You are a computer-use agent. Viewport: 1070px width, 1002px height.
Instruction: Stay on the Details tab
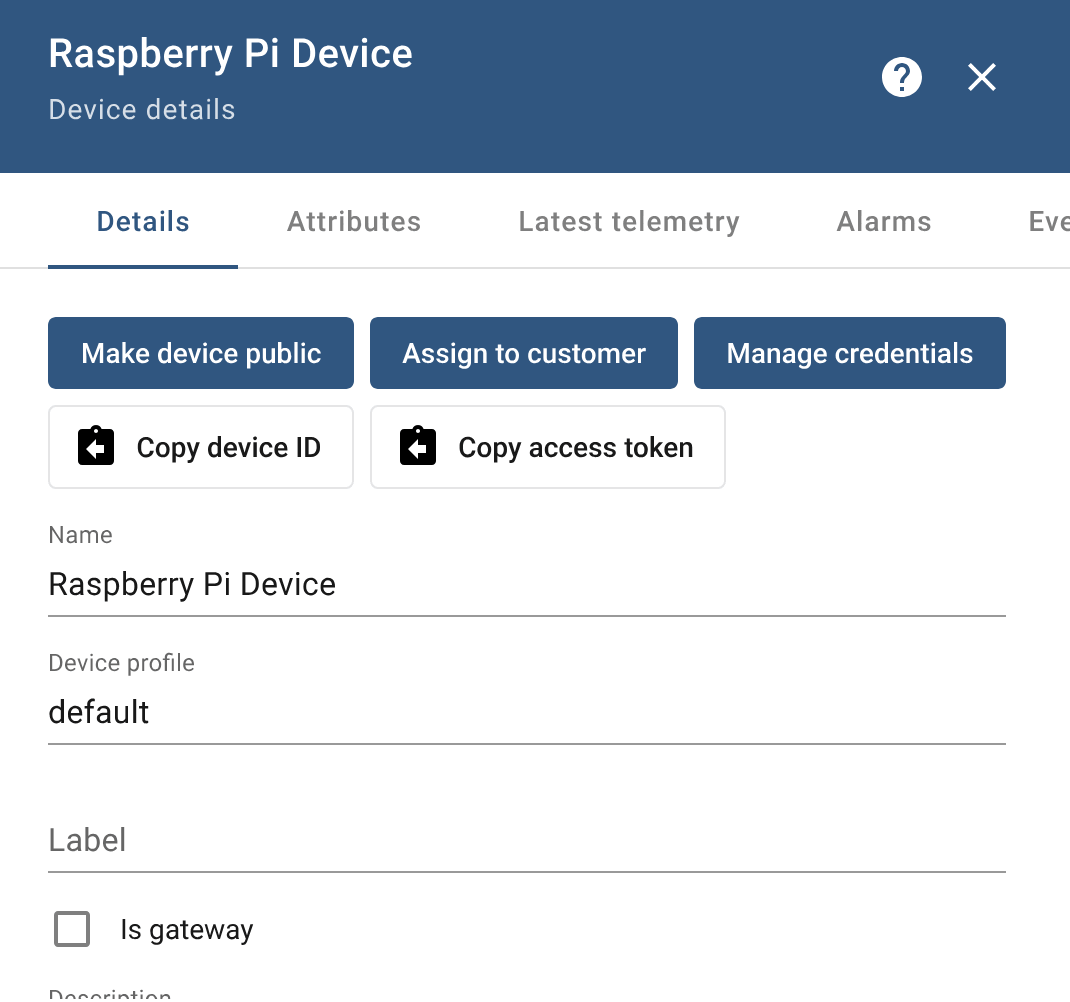[x=142, y=221]
